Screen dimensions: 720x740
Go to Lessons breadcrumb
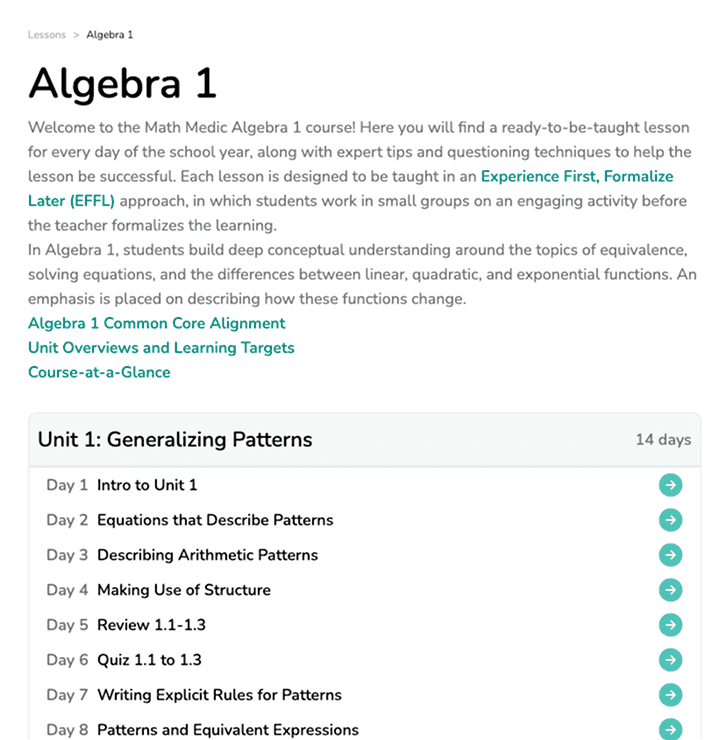[x=47, y=35]
